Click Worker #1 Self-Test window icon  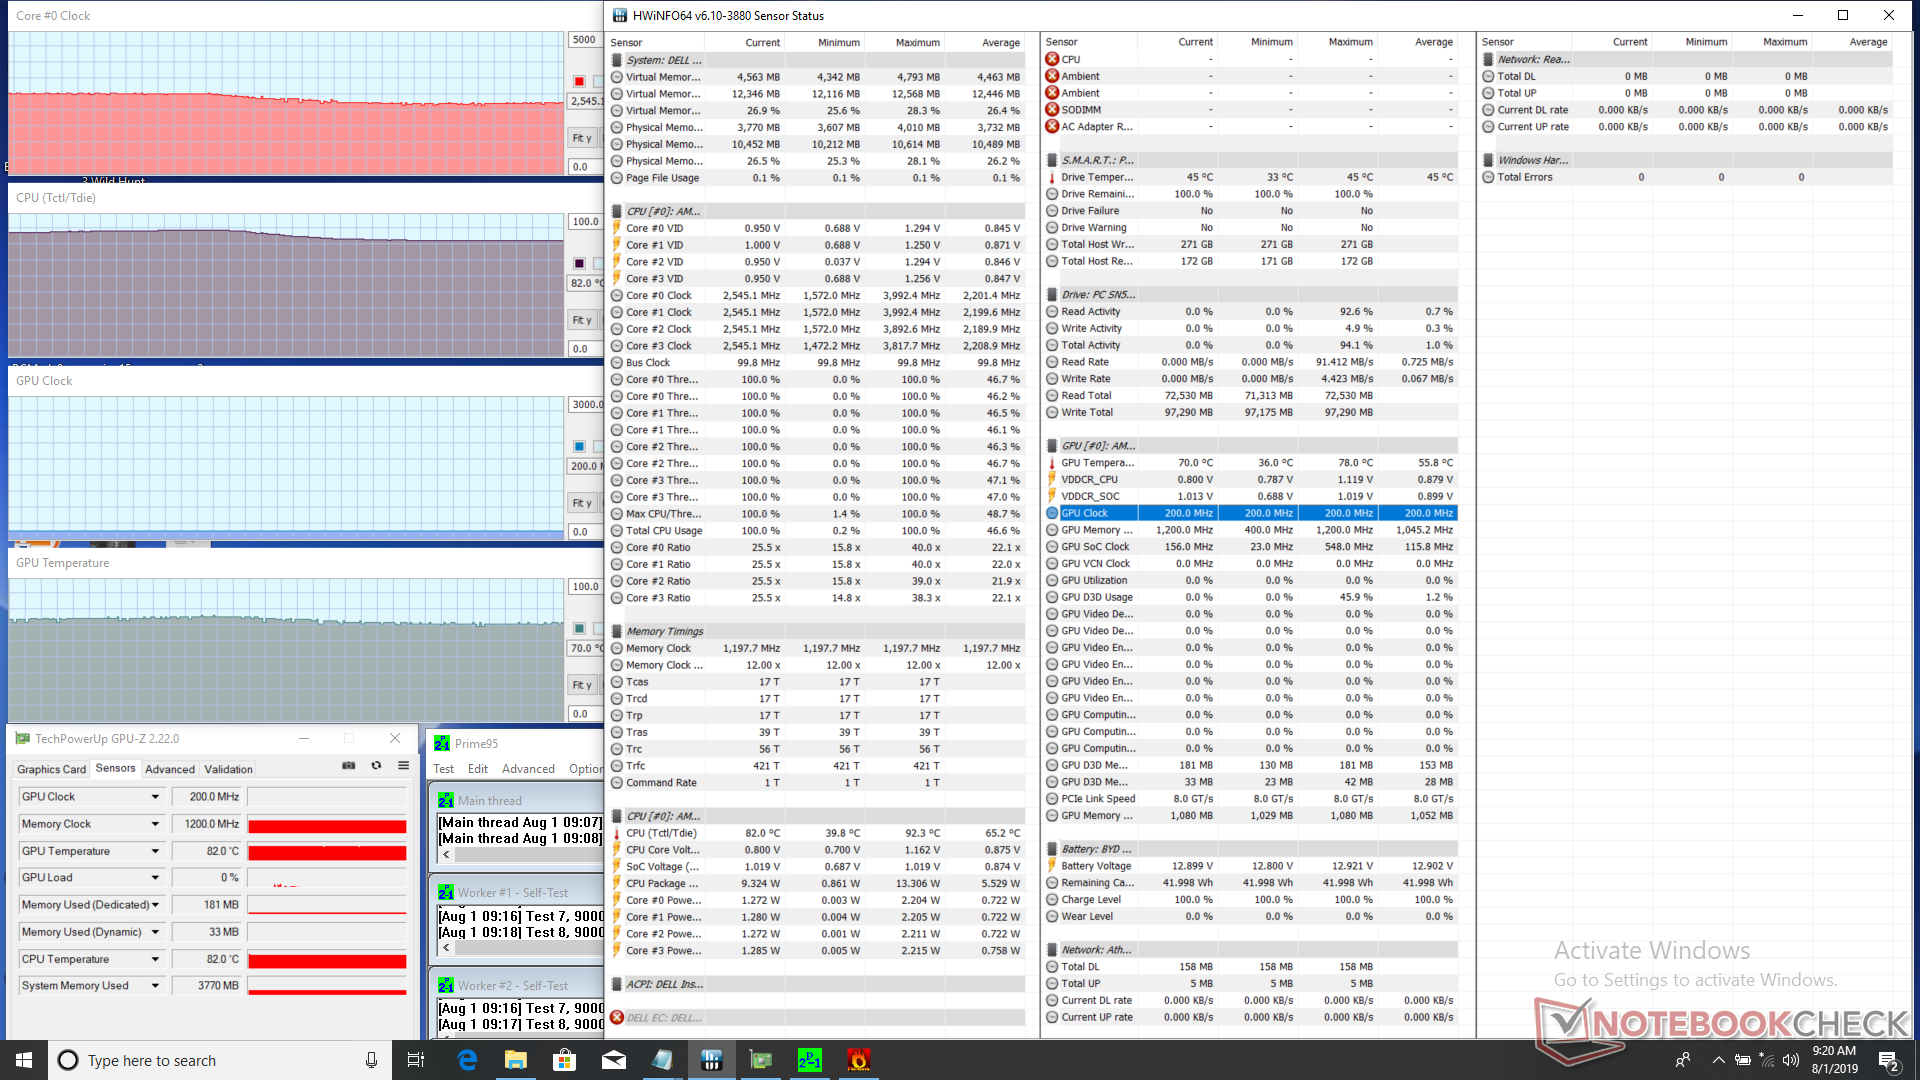[x=446, y=893]
